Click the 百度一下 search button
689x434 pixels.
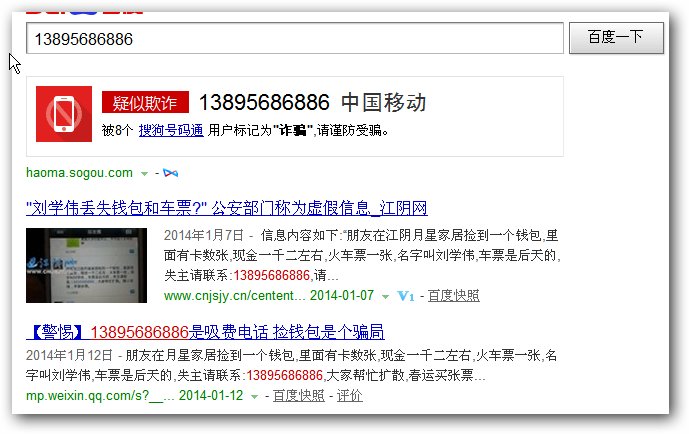[616, 38]
